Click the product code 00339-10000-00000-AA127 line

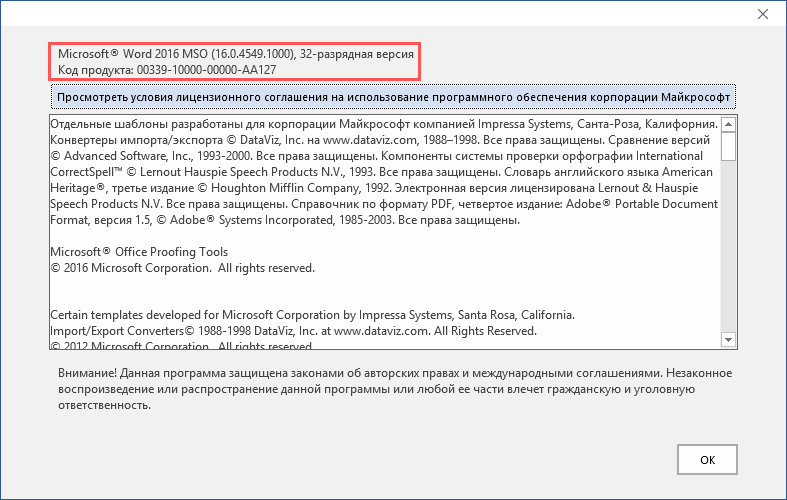pos(167,70)
